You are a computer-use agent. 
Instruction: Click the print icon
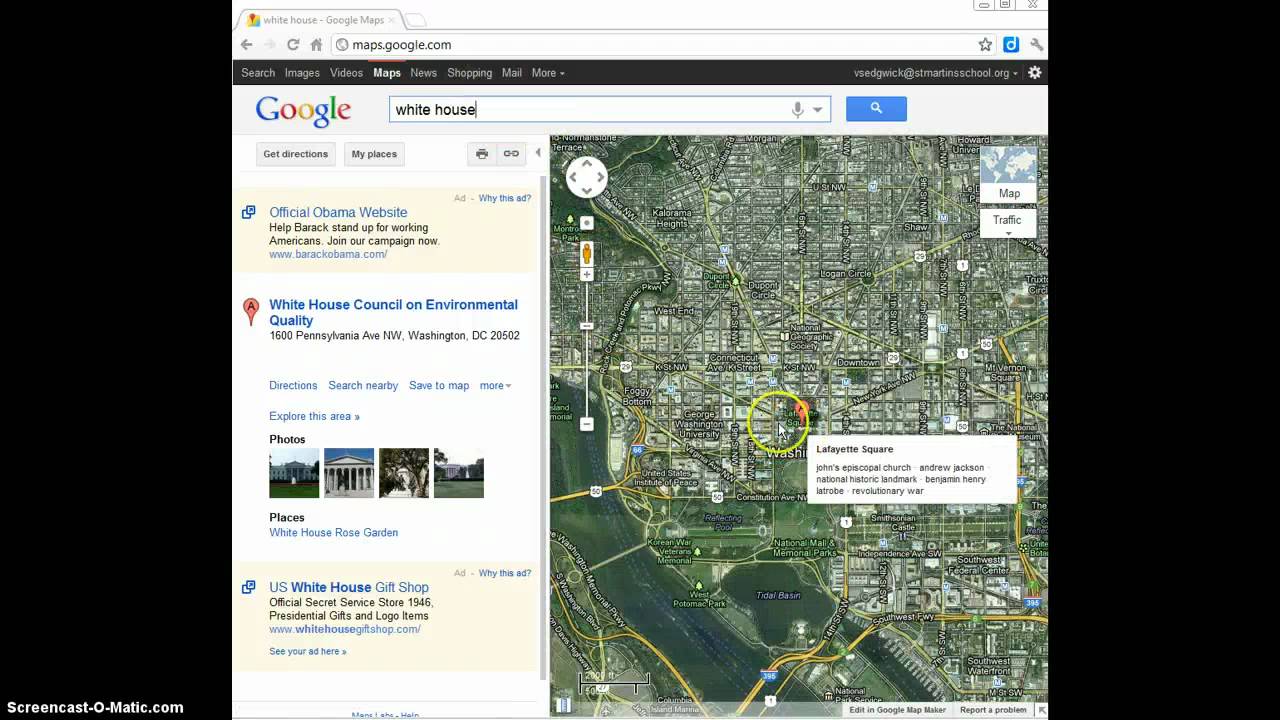click(x=482, y=154)
